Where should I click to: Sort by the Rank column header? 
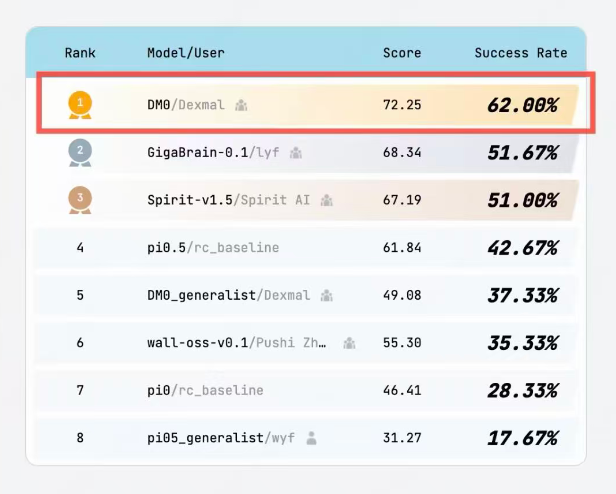click(x=80, y=53)
